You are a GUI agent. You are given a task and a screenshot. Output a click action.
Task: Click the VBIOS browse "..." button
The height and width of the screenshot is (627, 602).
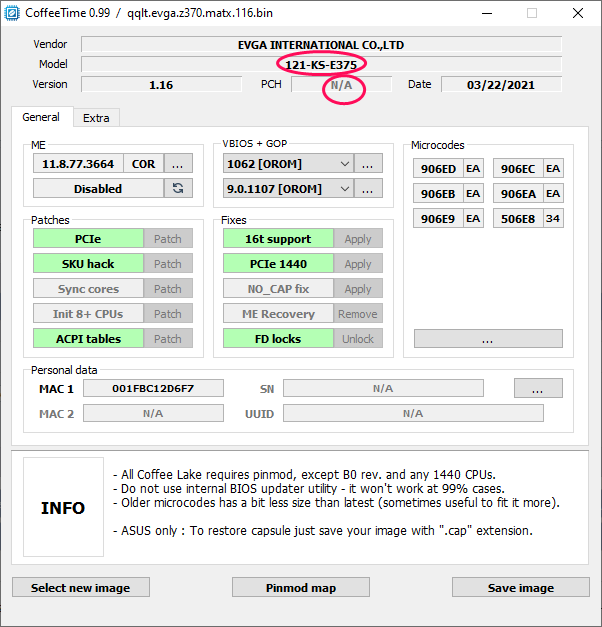click(x=368, y=164)
